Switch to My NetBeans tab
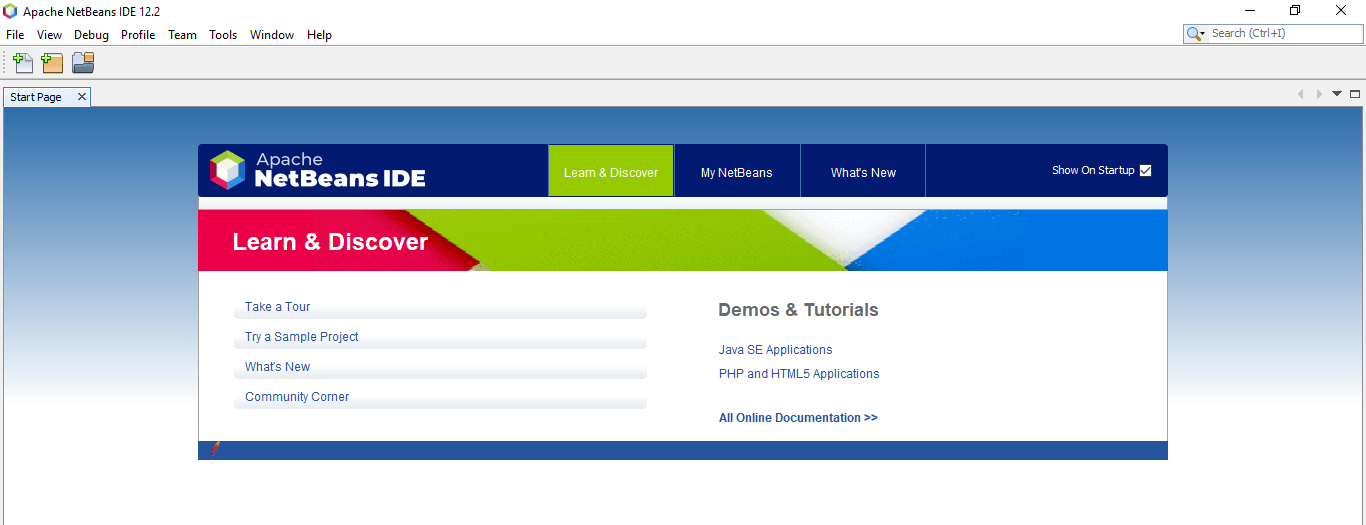 point(737,171)
